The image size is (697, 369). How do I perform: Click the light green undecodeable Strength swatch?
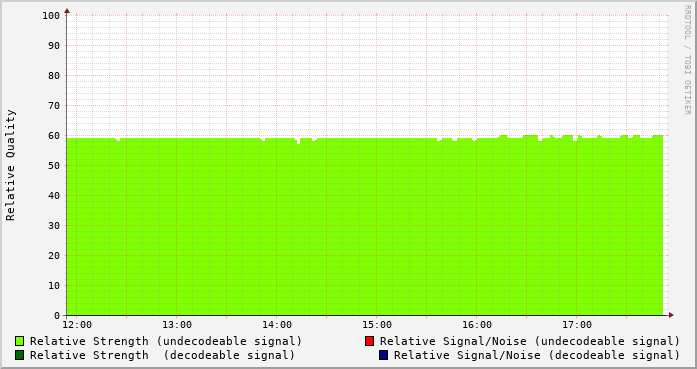point(20,341)
